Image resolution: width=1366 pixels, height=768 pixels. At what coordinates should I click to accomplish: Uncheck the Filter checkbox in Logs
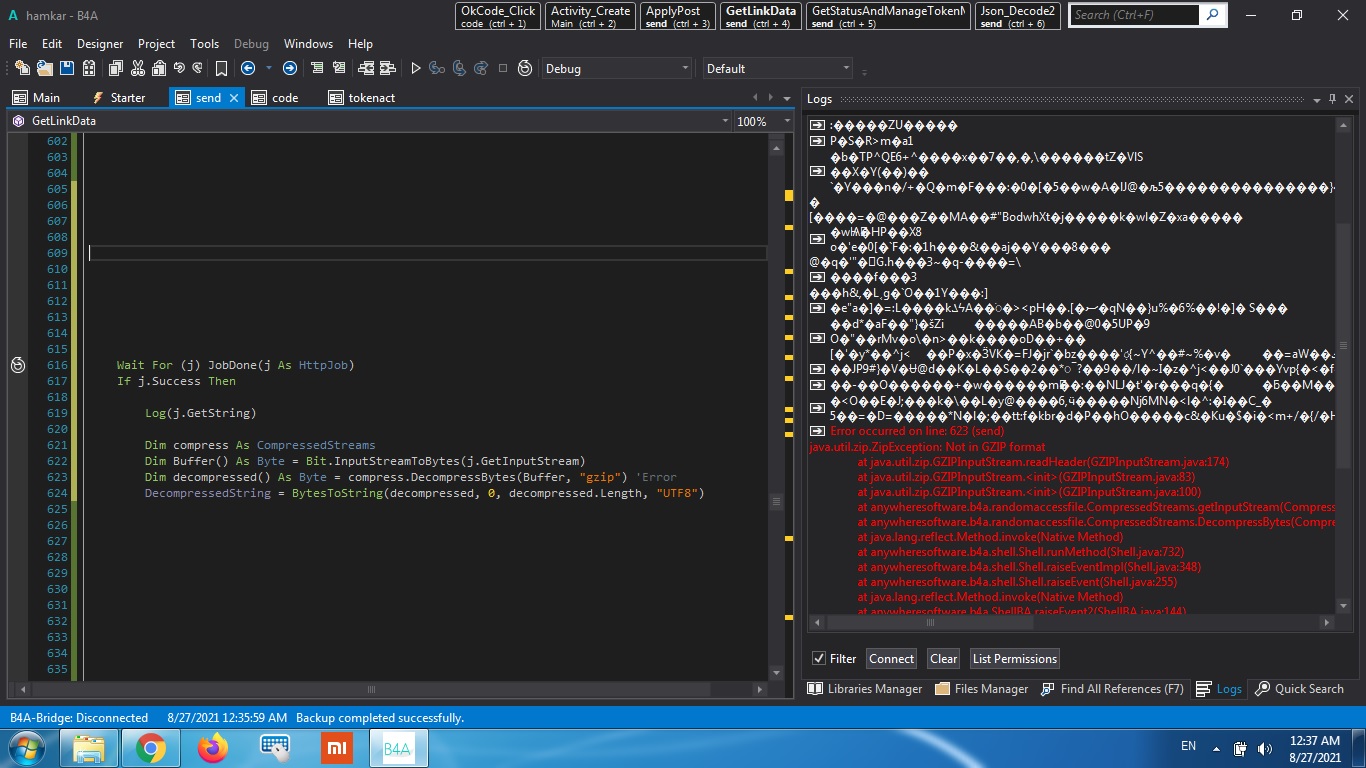click(x=819, y=658)
